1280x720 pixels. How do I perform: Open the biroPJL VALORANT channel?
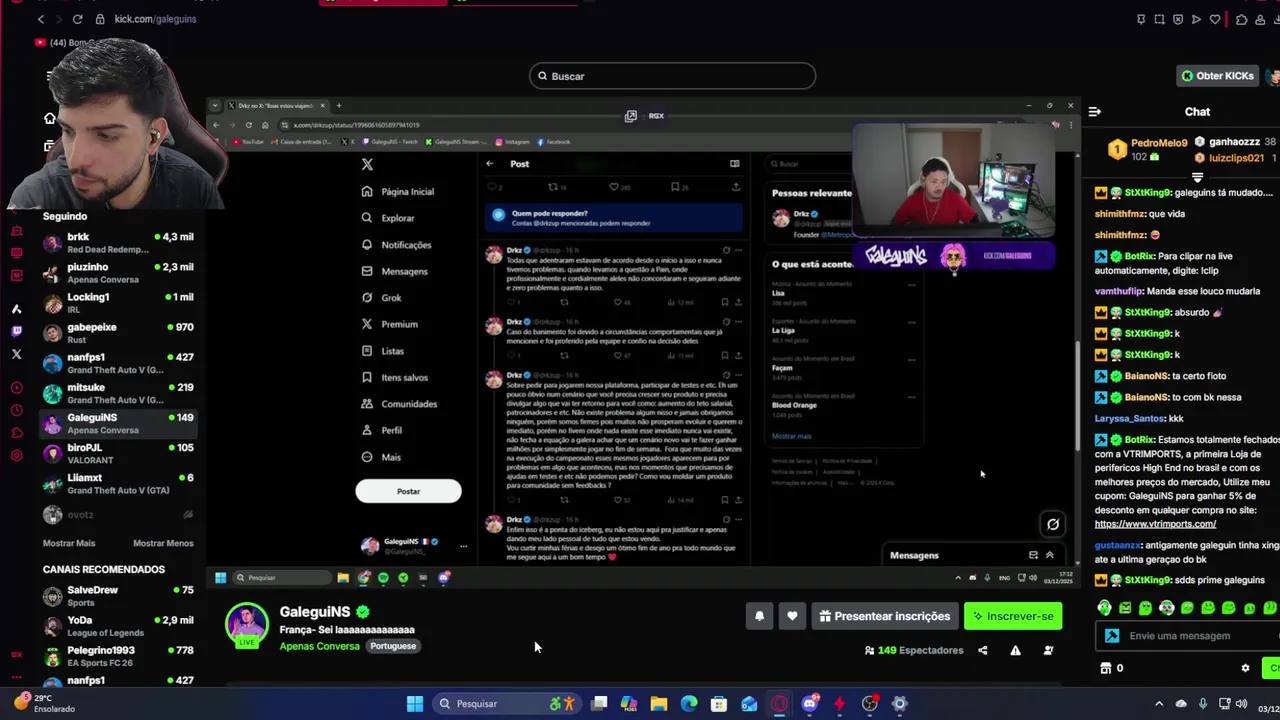[119, 453]
